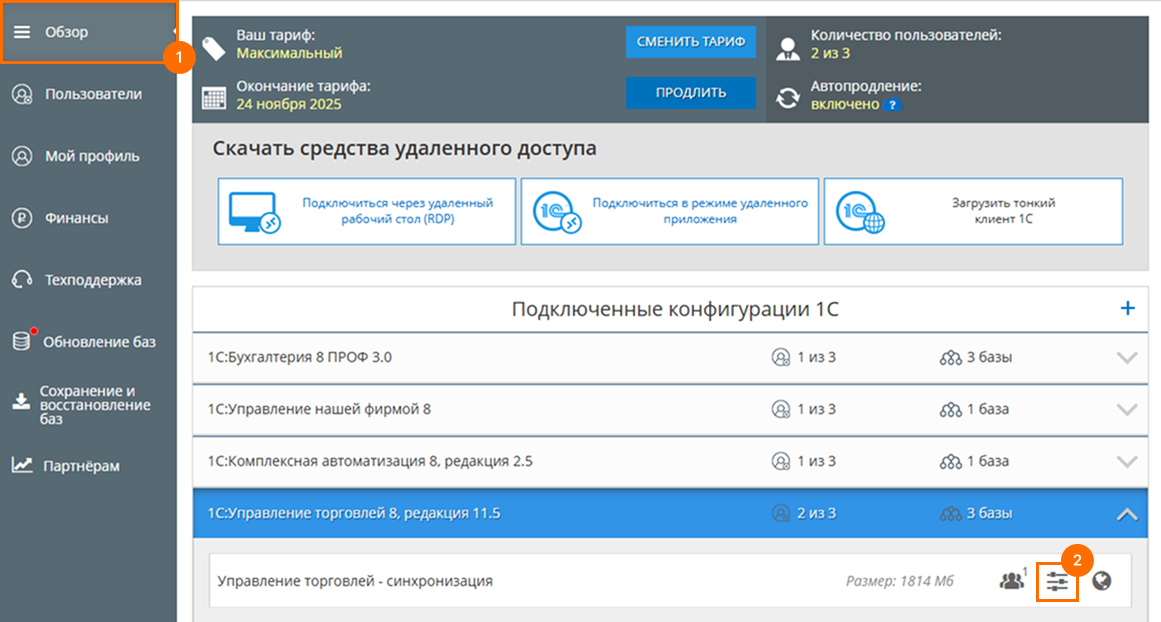
Task: Select the Мой профиль sidebar icon
Action: 20,156
